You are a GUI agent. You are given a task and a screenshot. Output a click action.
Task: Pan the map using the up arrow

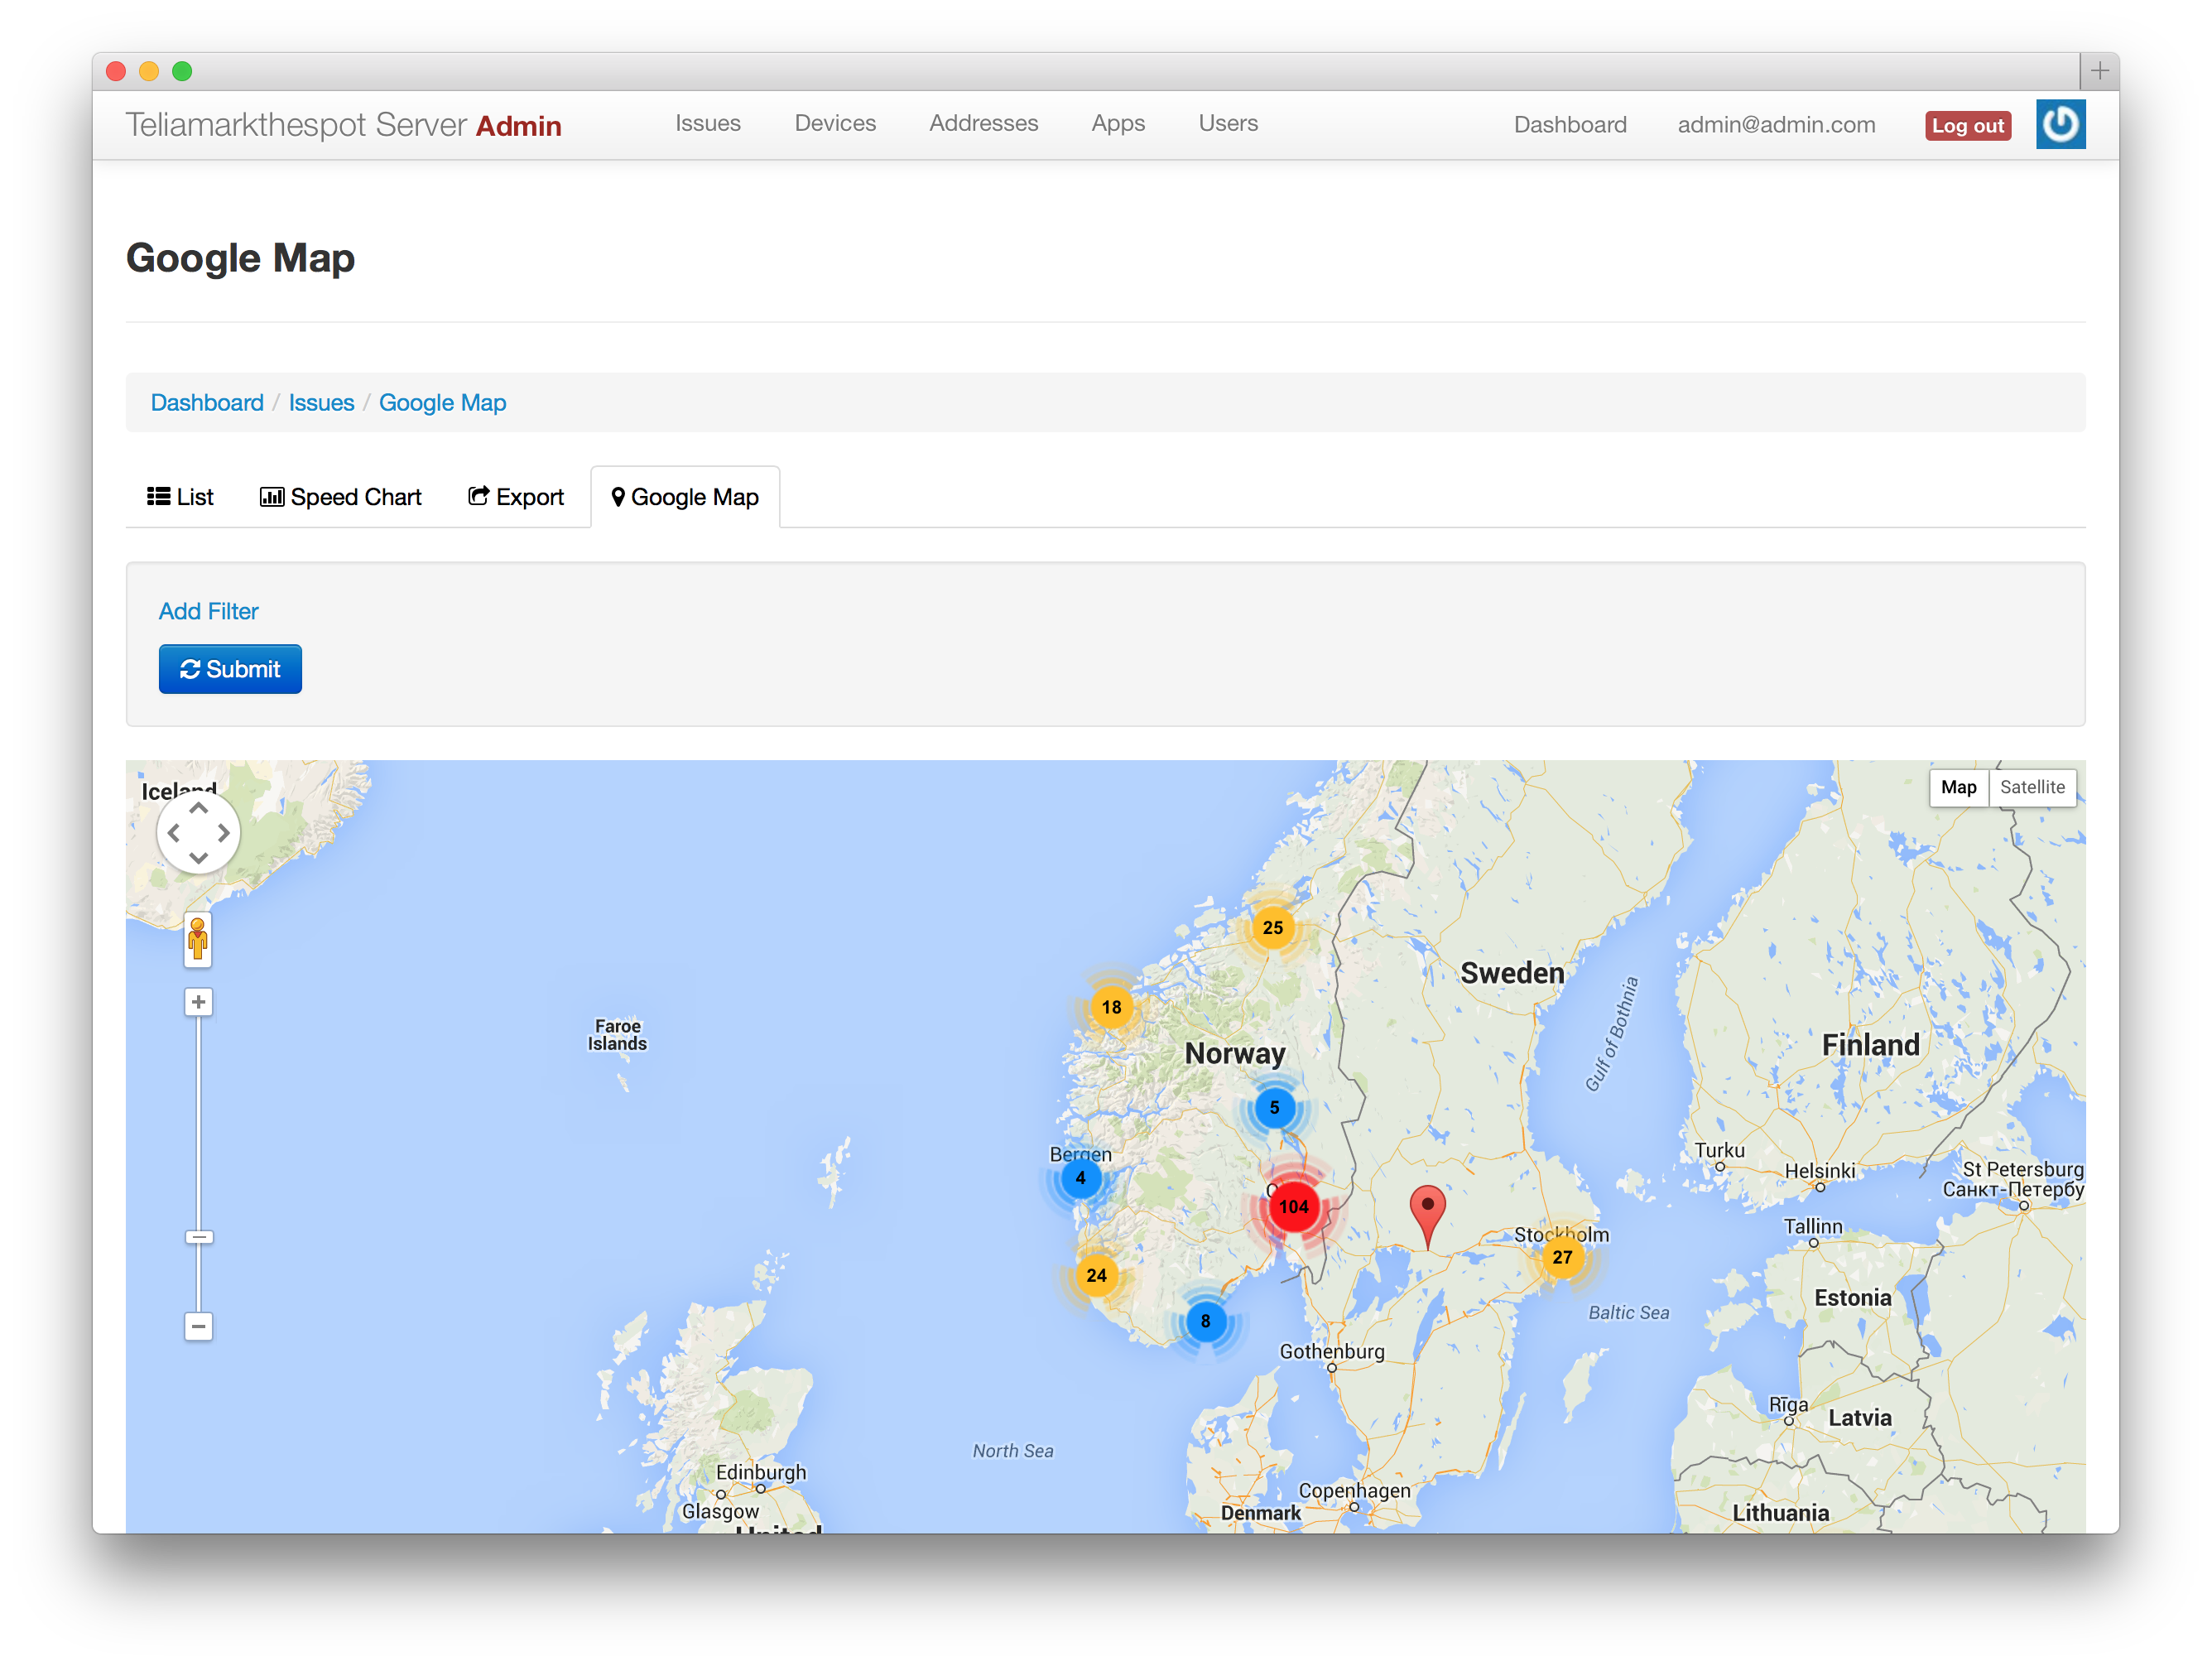[198, 808]
